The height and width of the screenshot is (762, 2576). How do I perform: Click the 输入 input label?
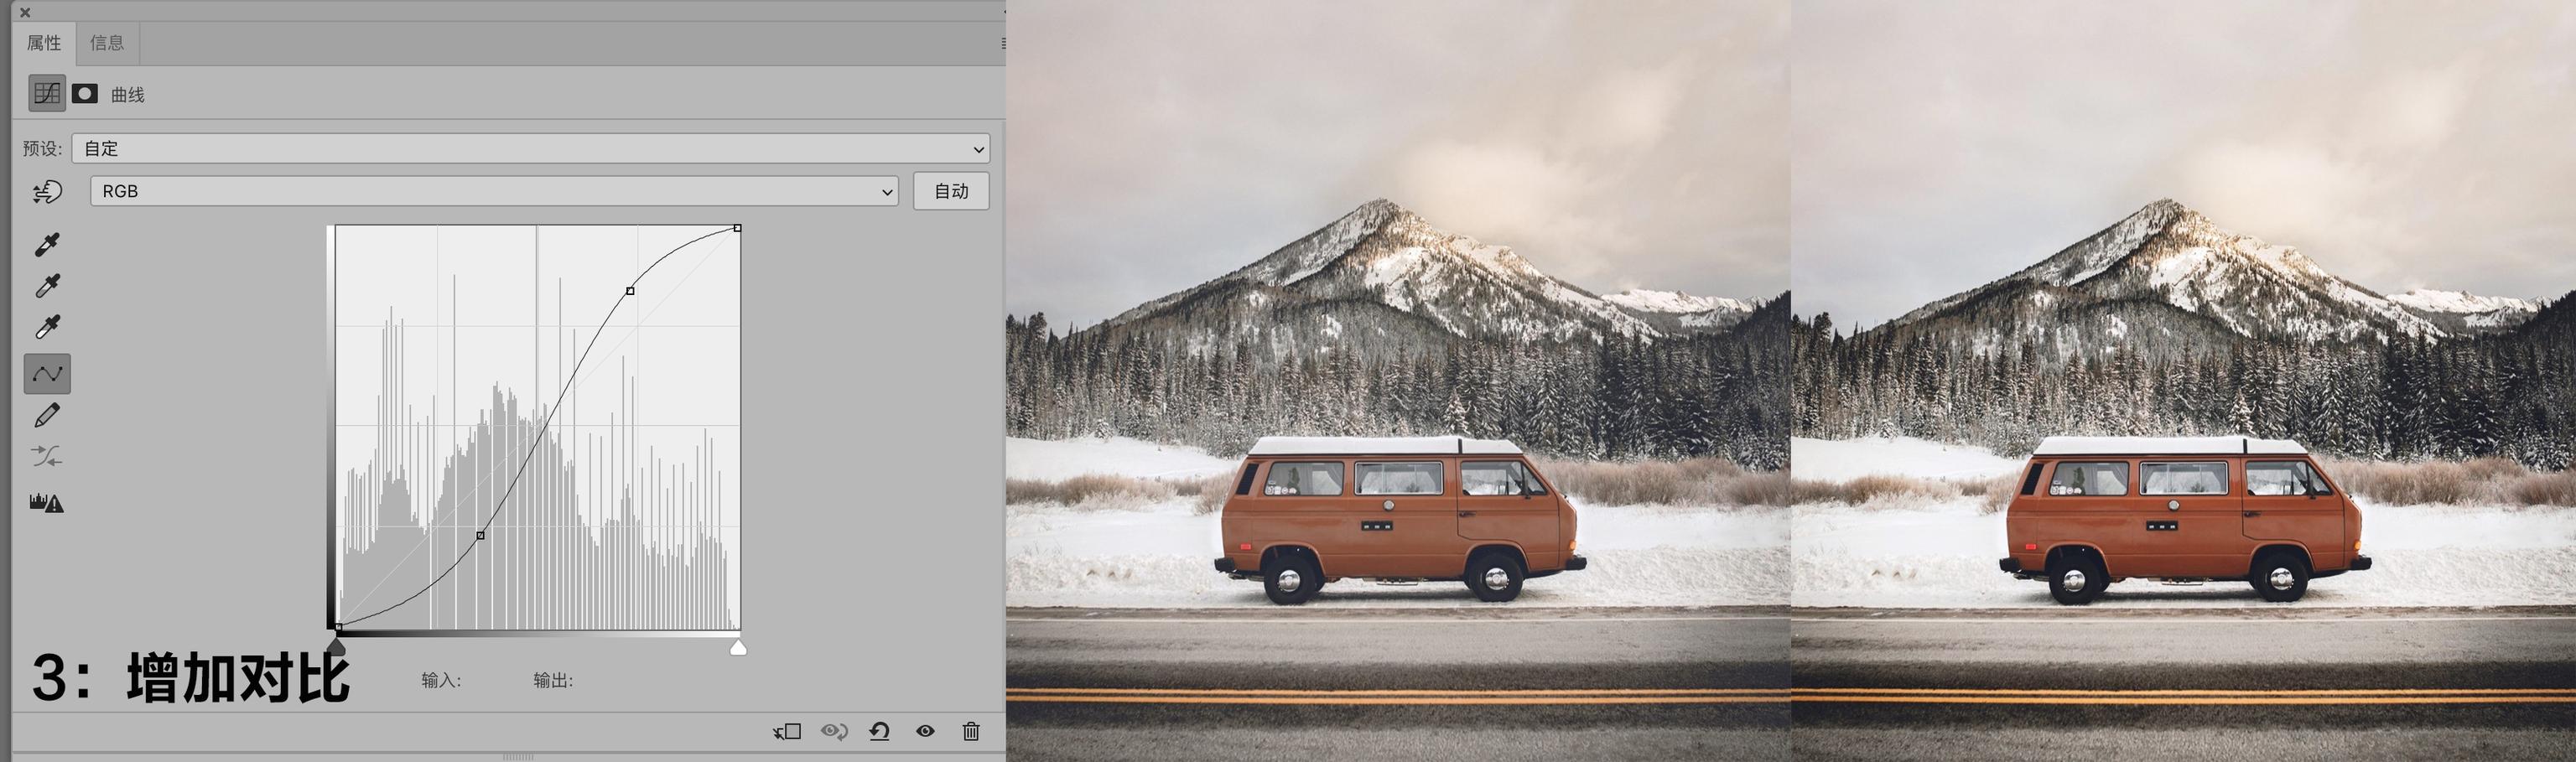441,680
